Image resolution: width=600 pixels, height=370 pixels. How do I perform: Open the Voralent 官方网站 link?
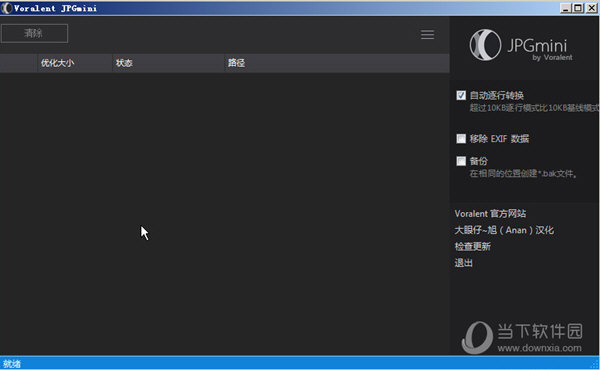click(x=490, y=214)
